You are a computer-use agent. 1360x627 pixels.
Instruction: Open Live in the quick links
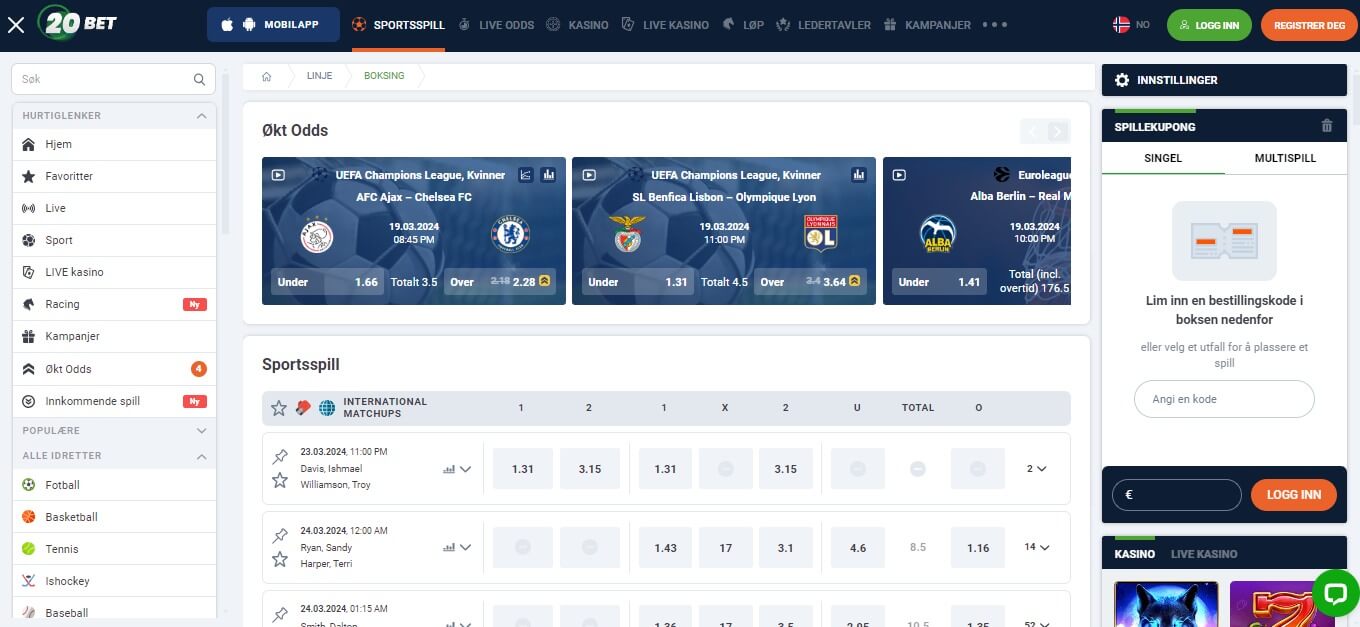[x=114, y=208]
